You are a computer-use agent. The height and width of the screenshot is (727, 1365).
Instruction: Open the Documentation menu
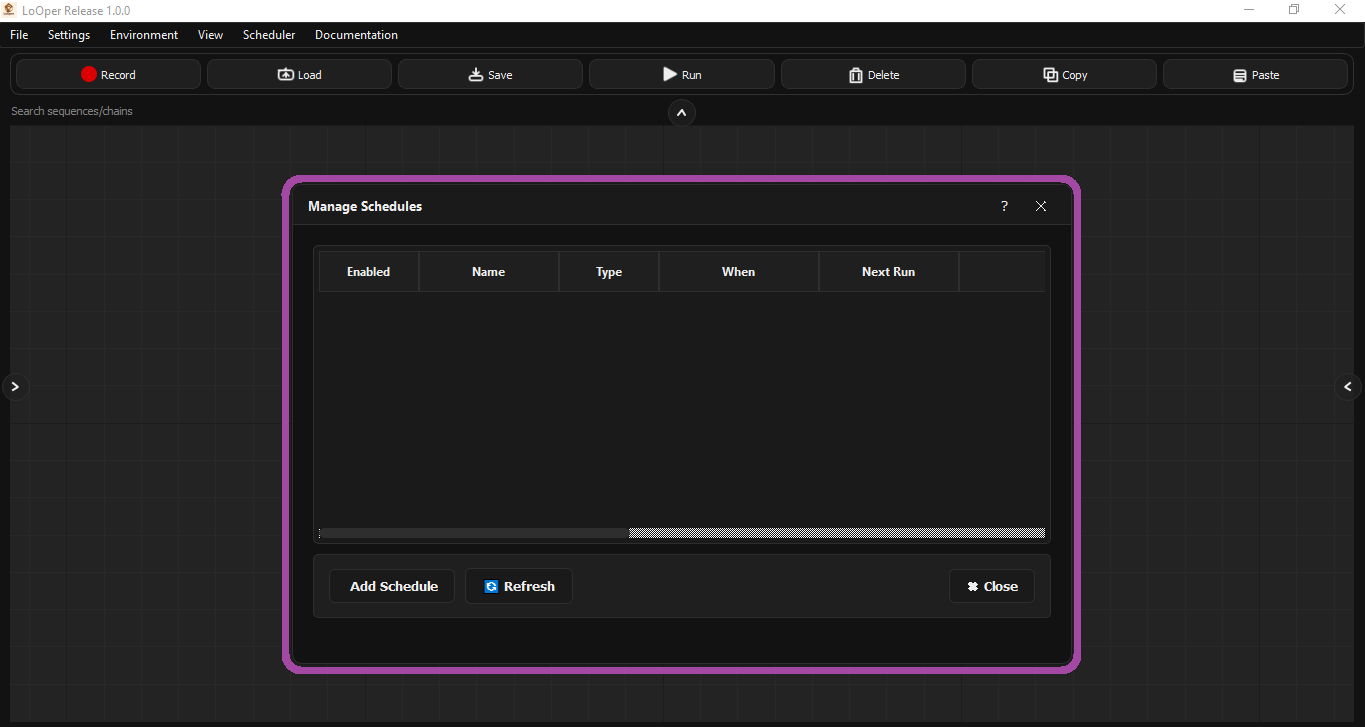point(356,34)
